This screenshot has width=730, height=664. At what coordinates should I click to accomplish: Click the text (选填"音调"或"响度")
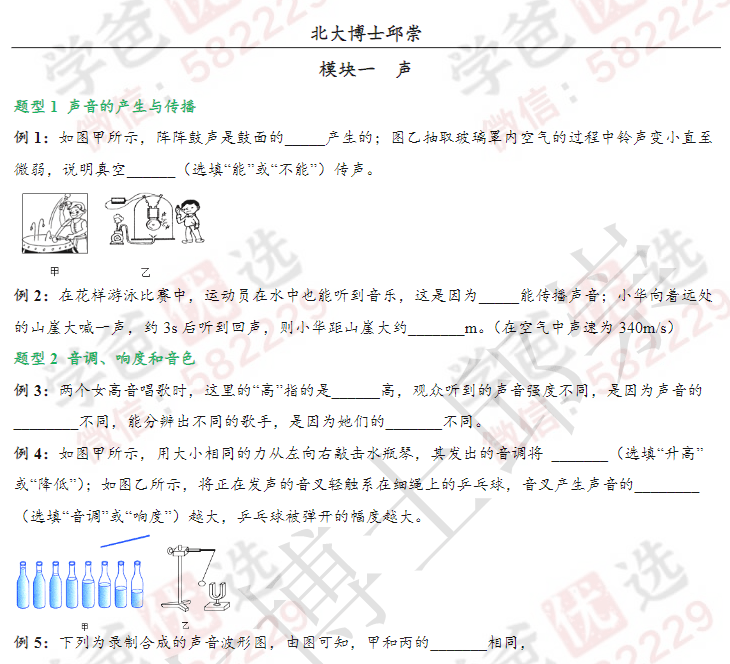(x=101, y=516)
